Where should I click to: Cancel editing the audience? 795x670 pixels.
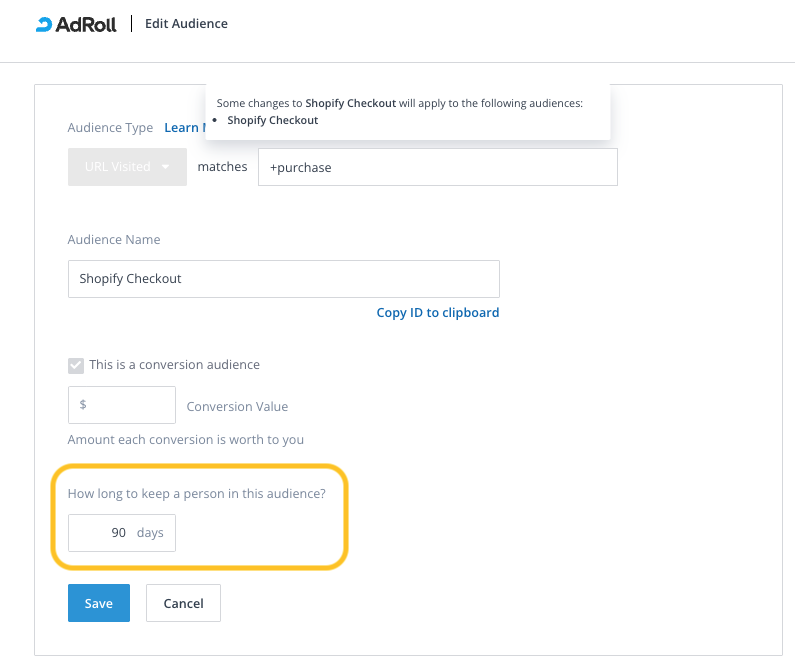[183, 603]
